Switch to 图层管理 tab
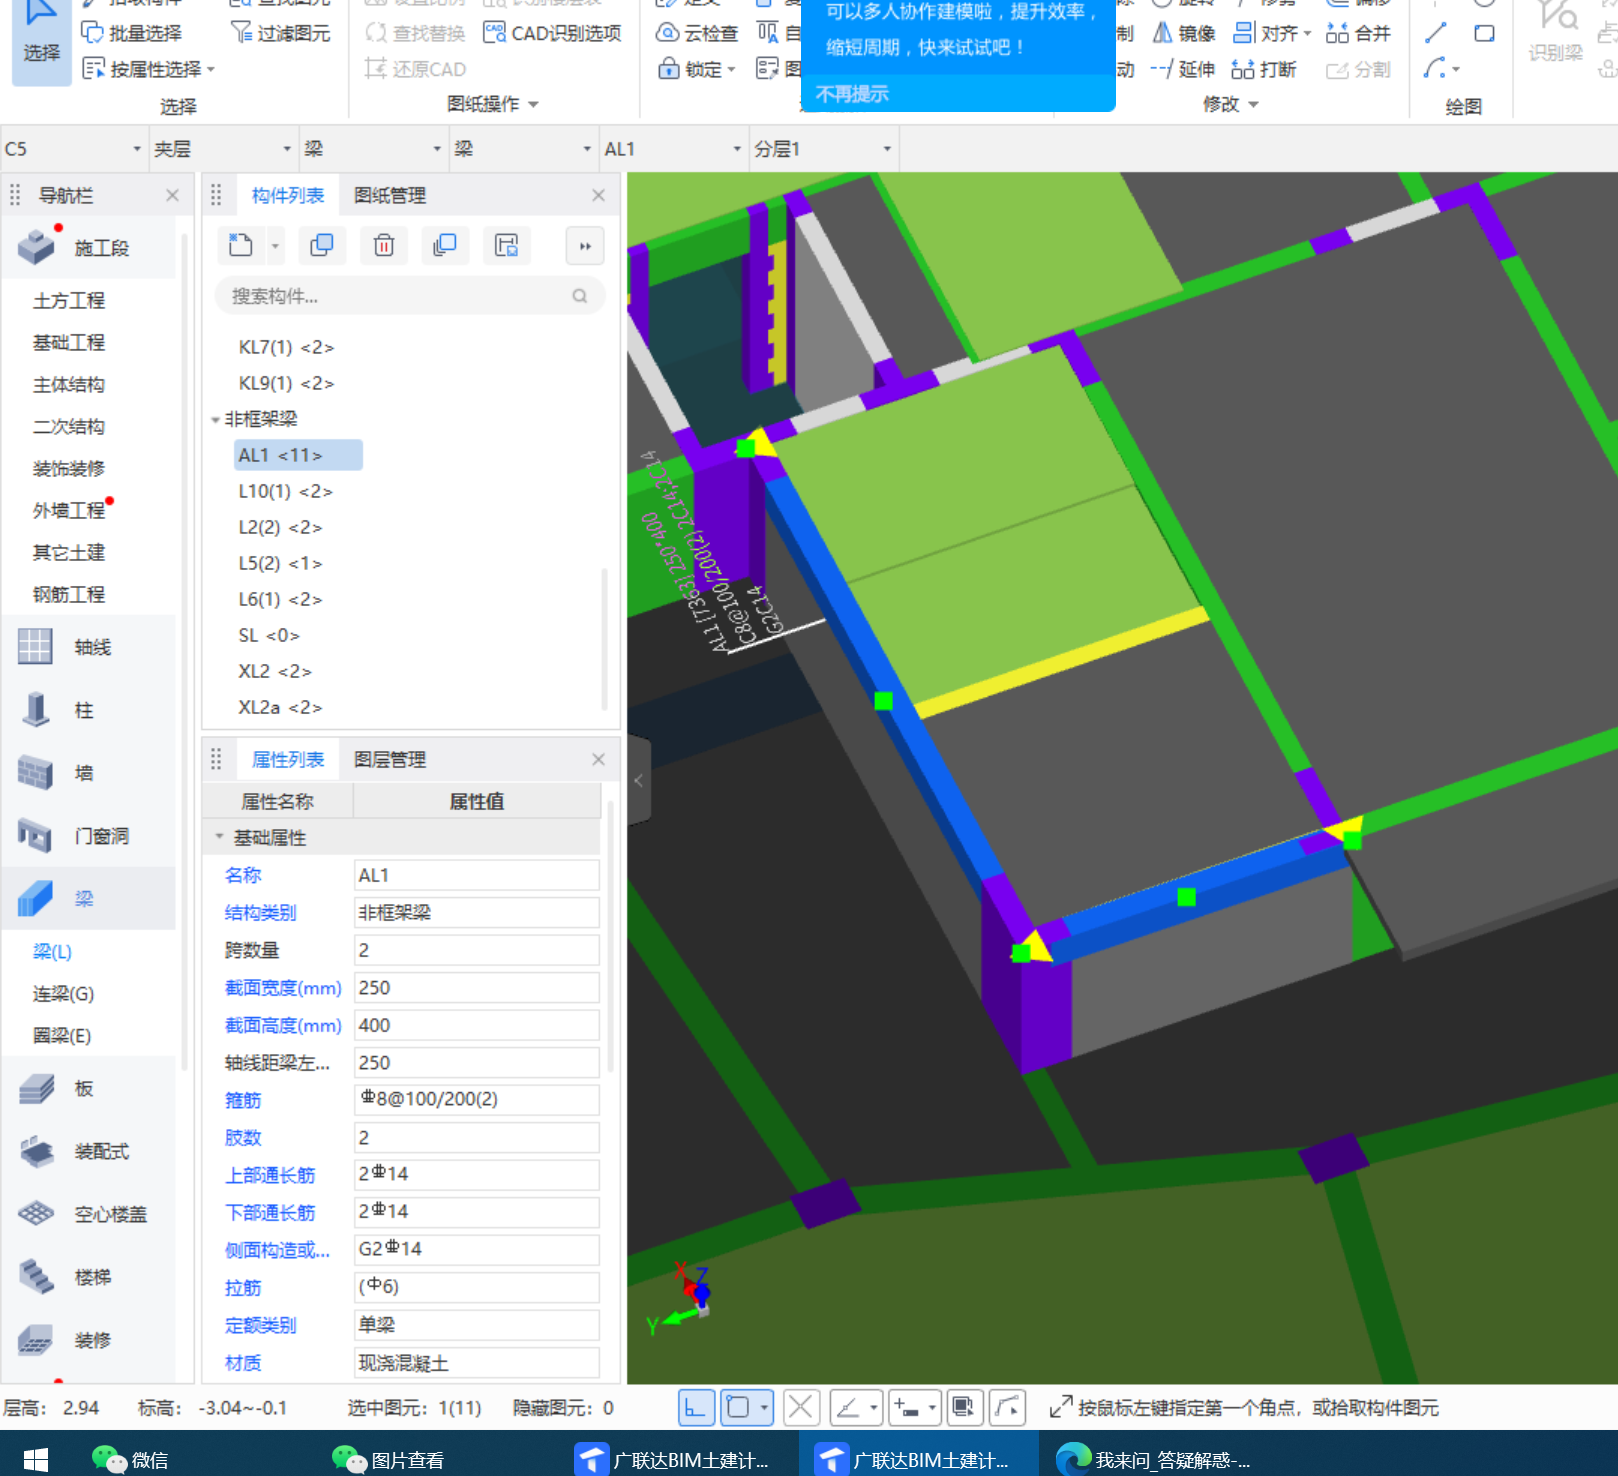This screenshot has width=1618, height=1476. [x=390, y=759]
